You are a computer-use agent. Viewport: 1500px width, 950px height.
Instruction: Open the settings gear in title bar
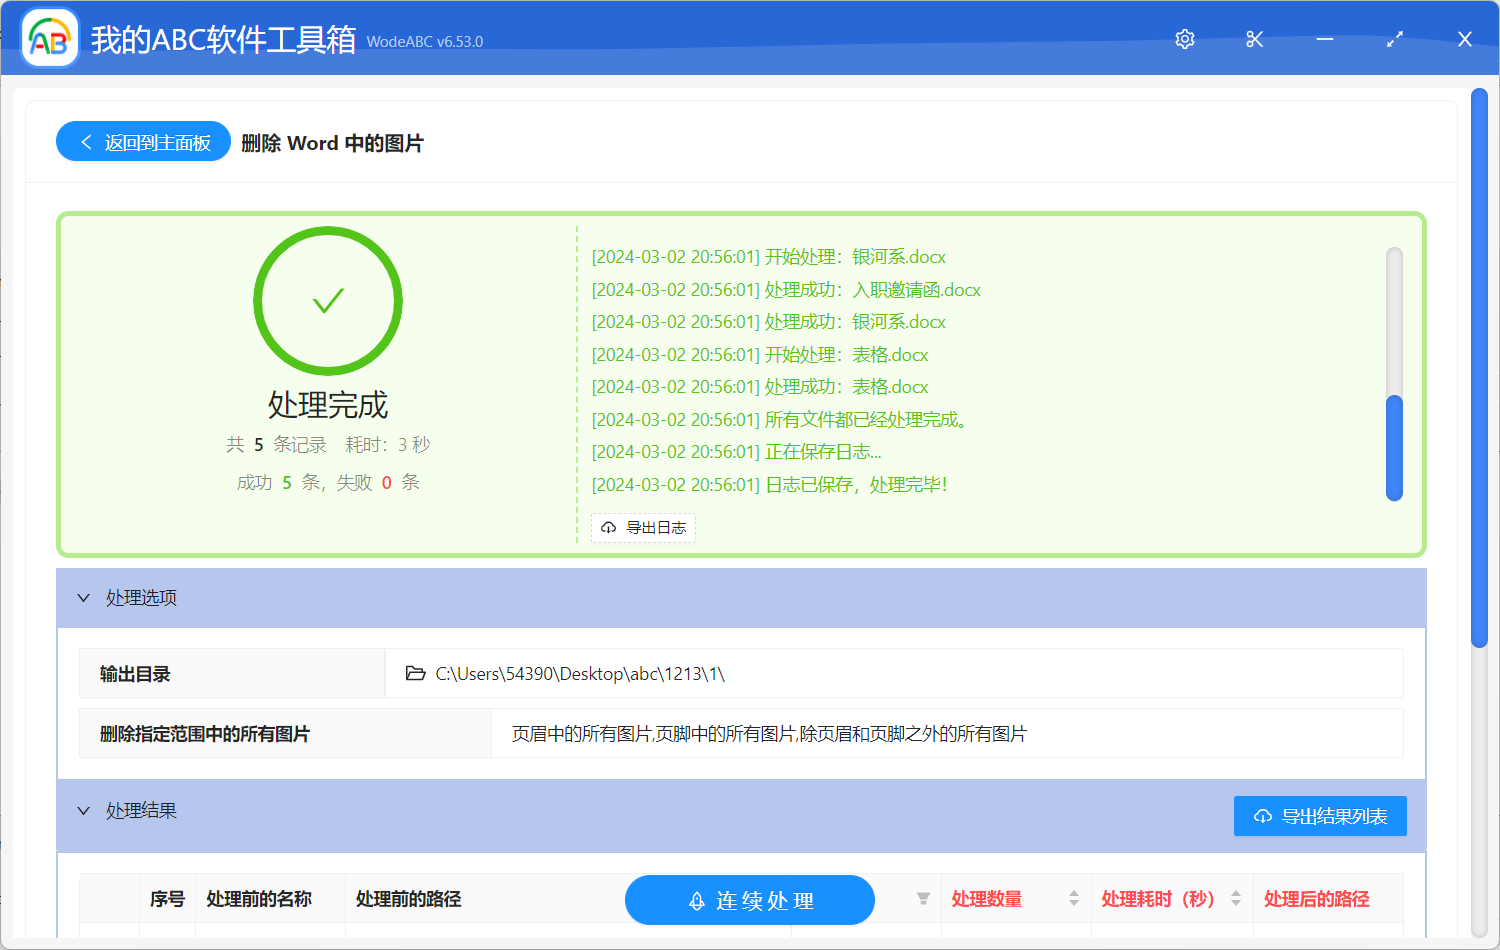coord(1185,39)
